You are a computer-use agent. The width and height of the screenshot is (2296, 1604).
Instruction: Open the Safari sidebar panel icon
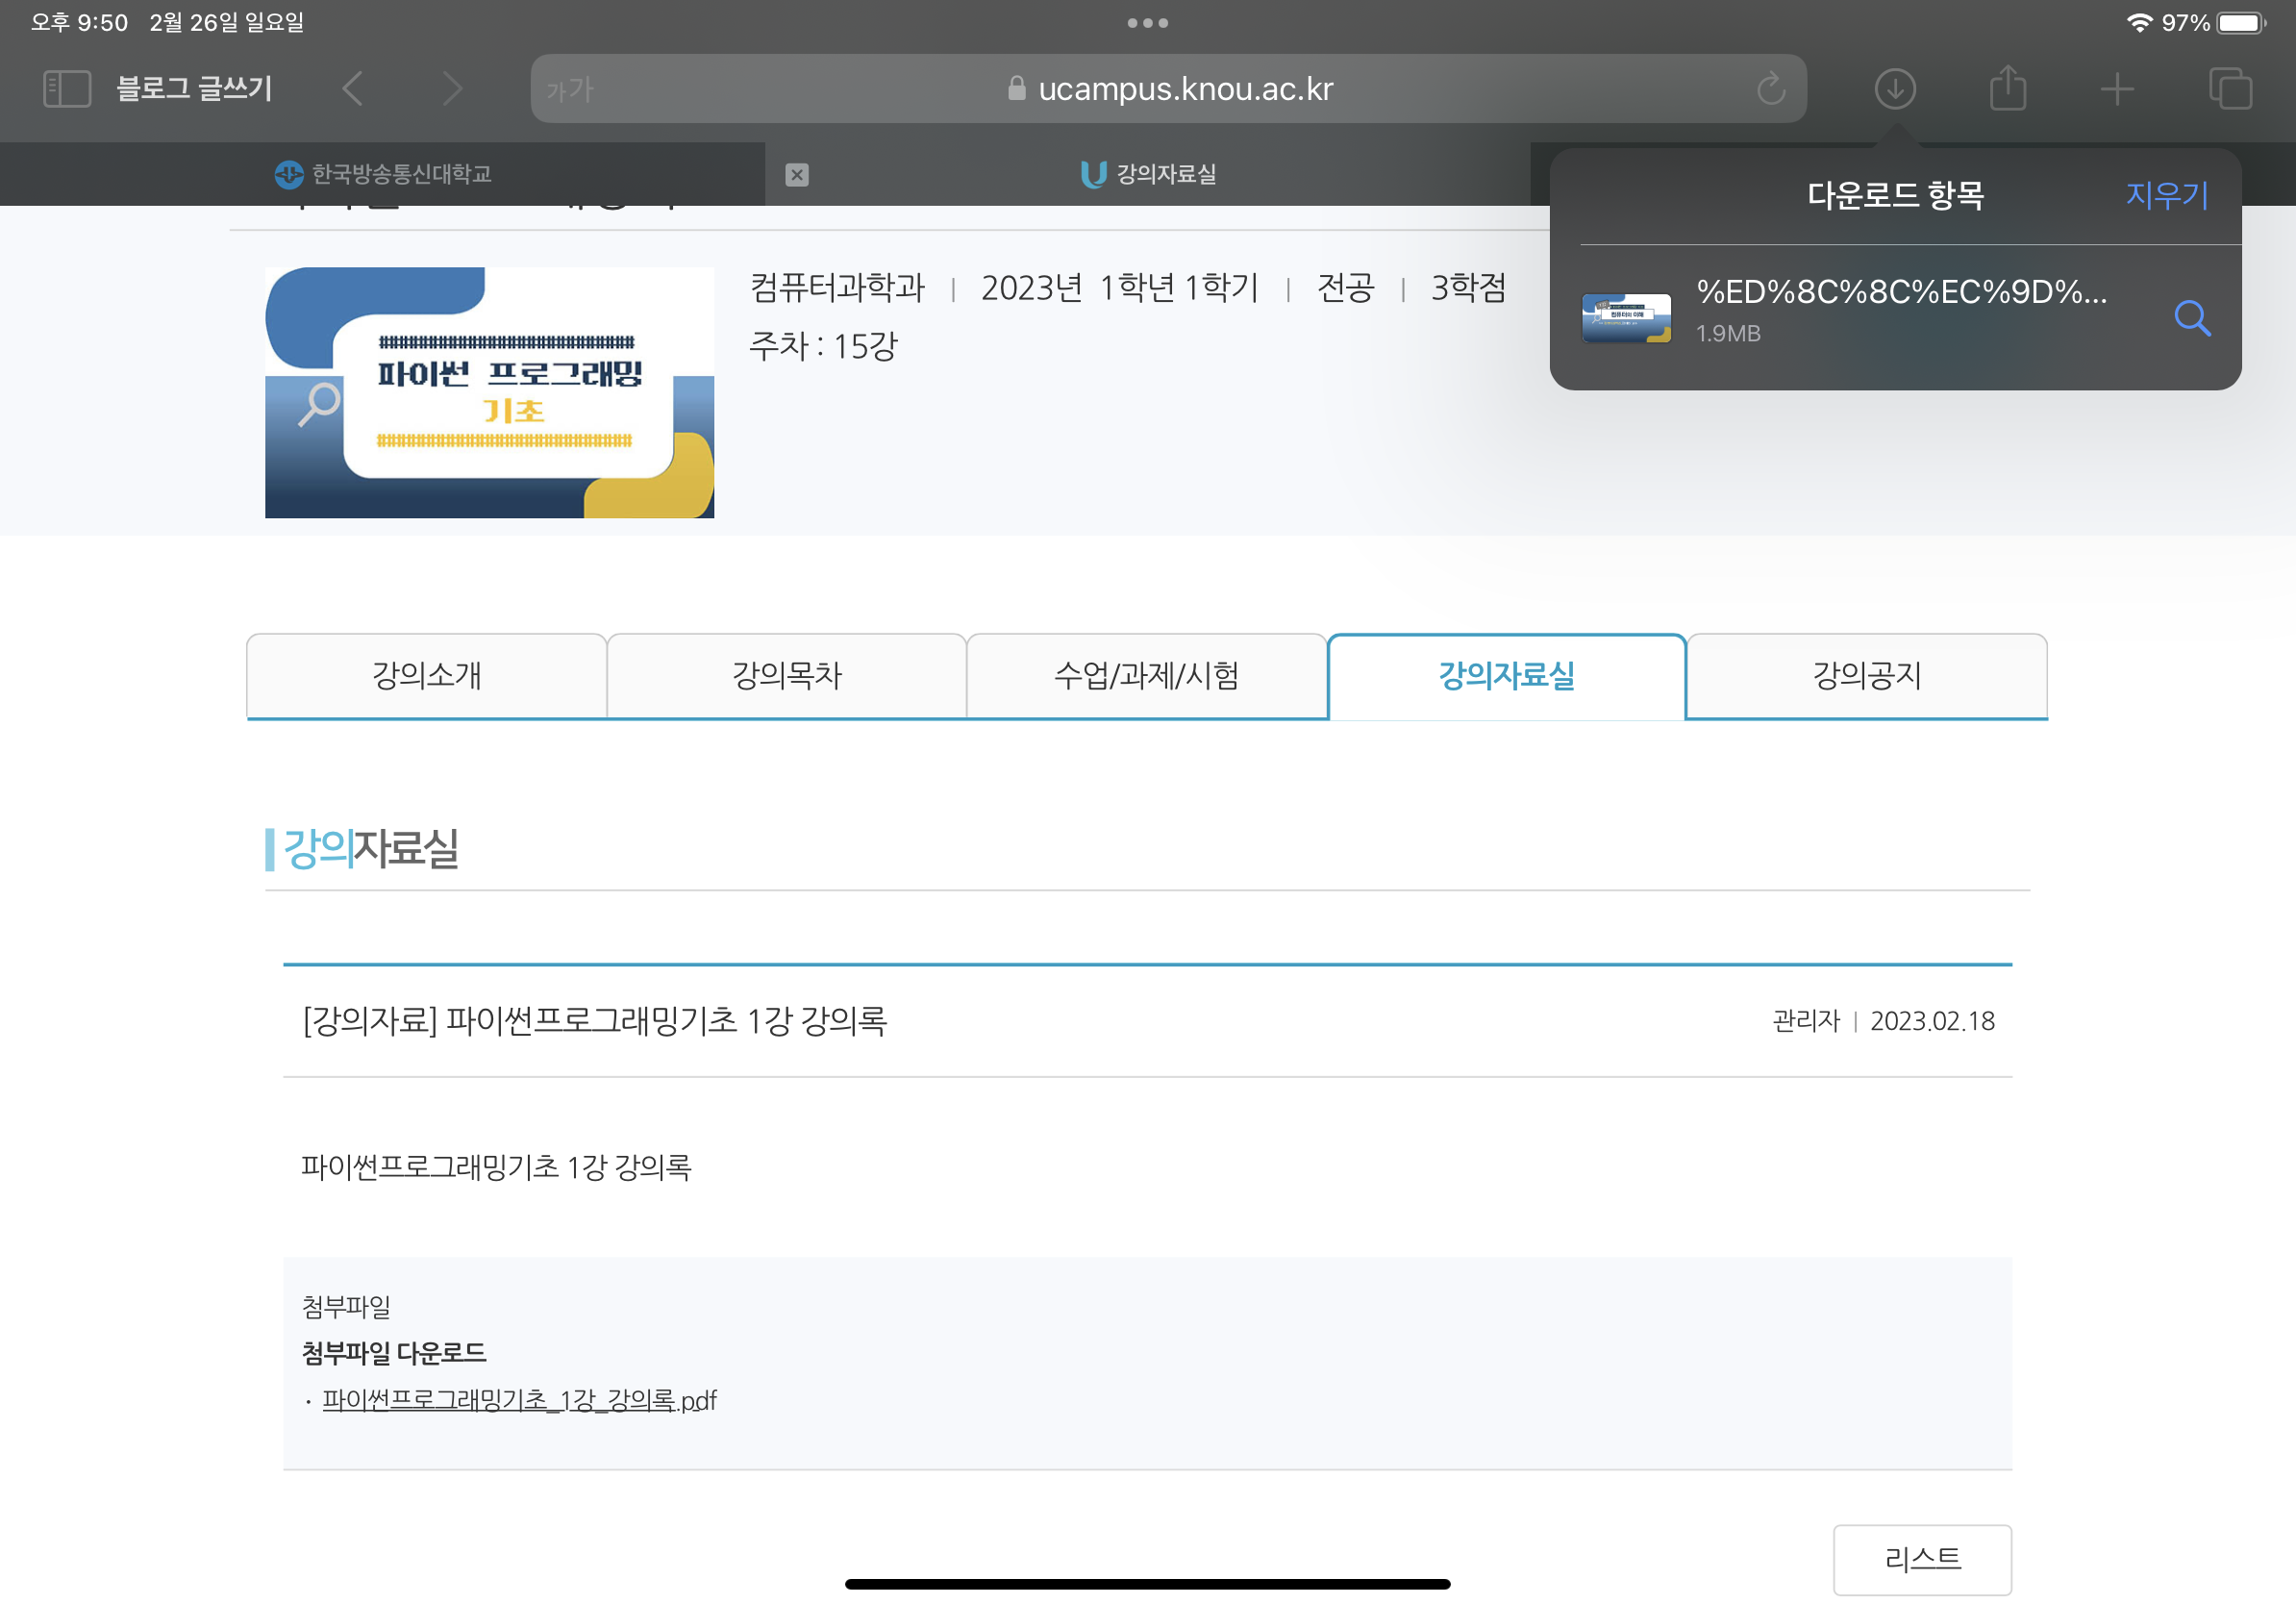click(67, 89)
